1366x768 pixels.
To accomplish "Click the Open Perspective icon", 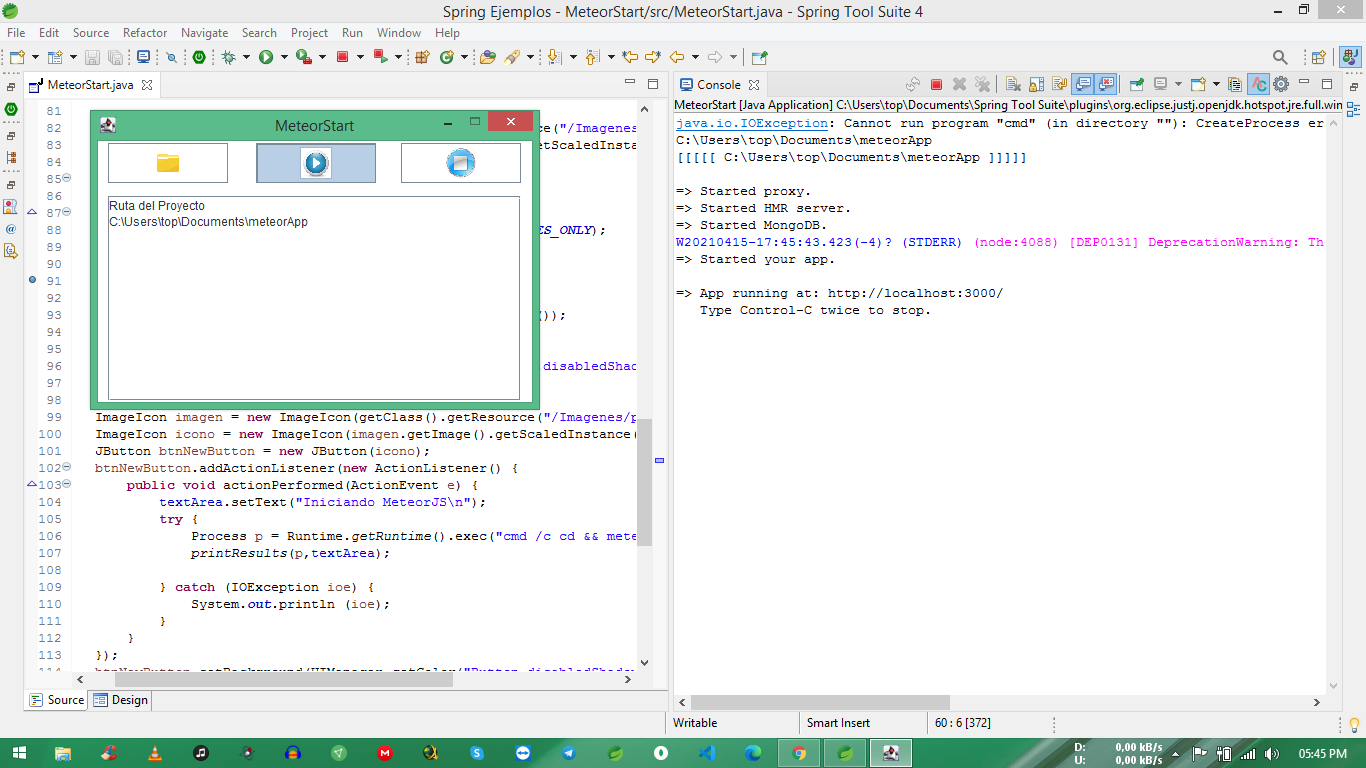I will [x=1319, y=57].
